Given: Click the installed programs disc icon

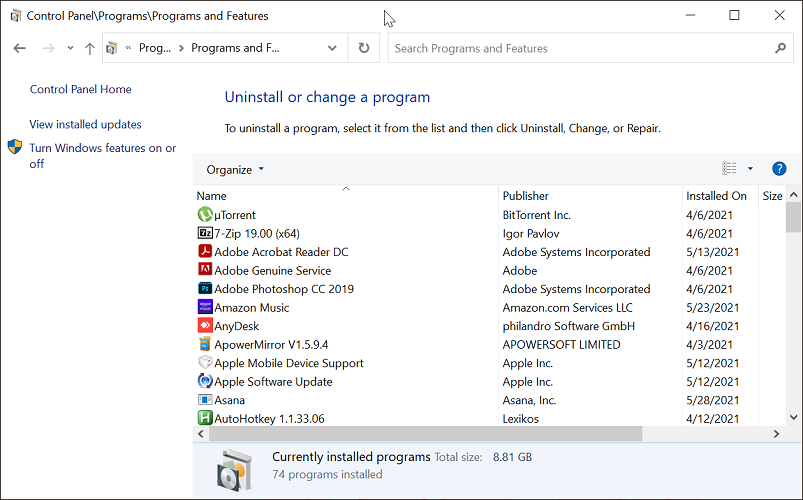Looking at the screenshot, I should tap(235, 470).
